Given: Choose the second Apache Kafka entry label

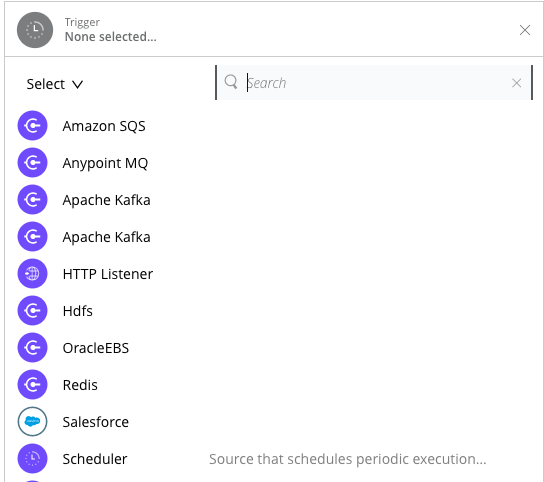Looking at the screenshot, I should (107, 237).
